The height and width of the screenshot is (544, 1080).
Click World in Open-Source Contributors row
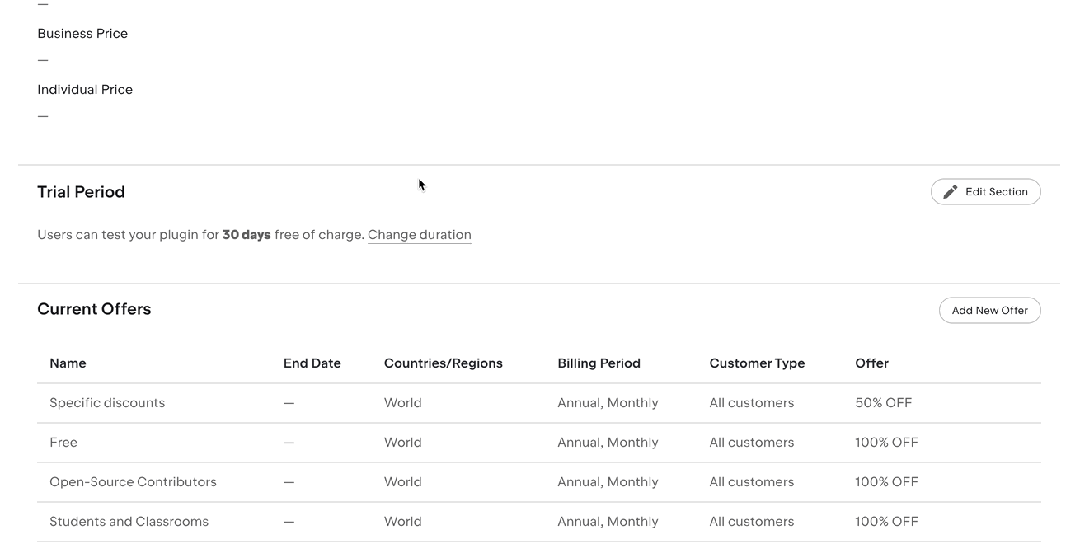click(402, 482)
